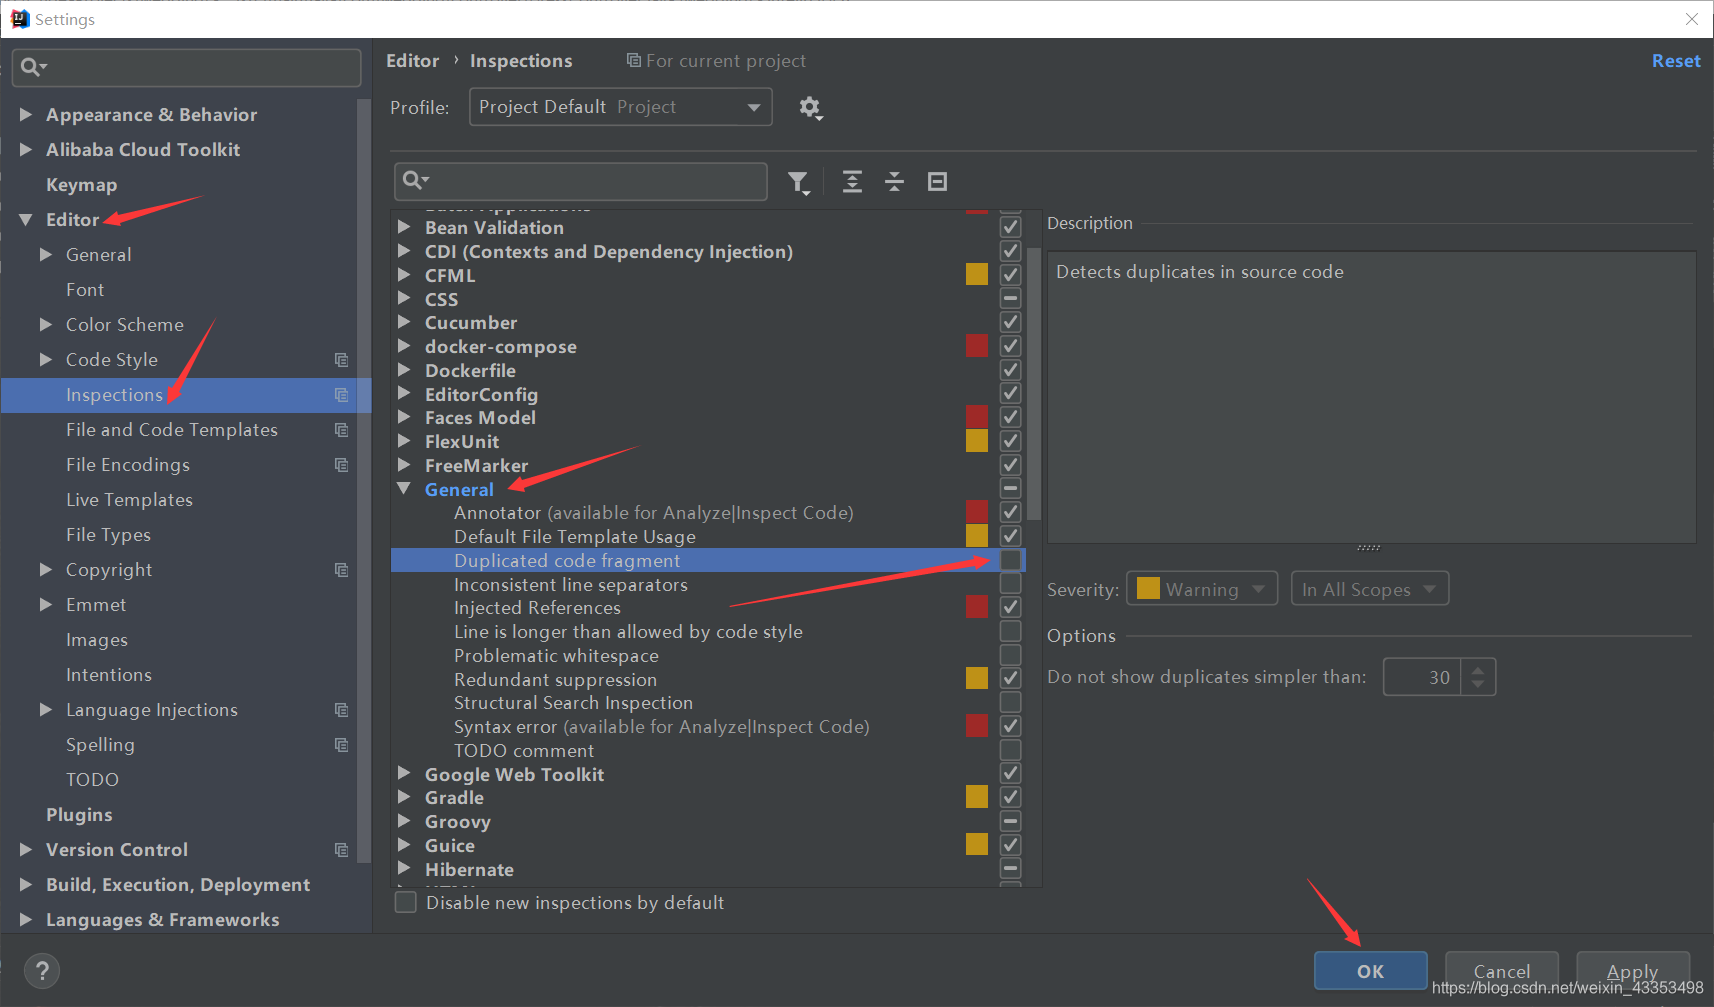Click the duplicates threshold value field
This screenshot has height=1007, width=1714.
1422,677
